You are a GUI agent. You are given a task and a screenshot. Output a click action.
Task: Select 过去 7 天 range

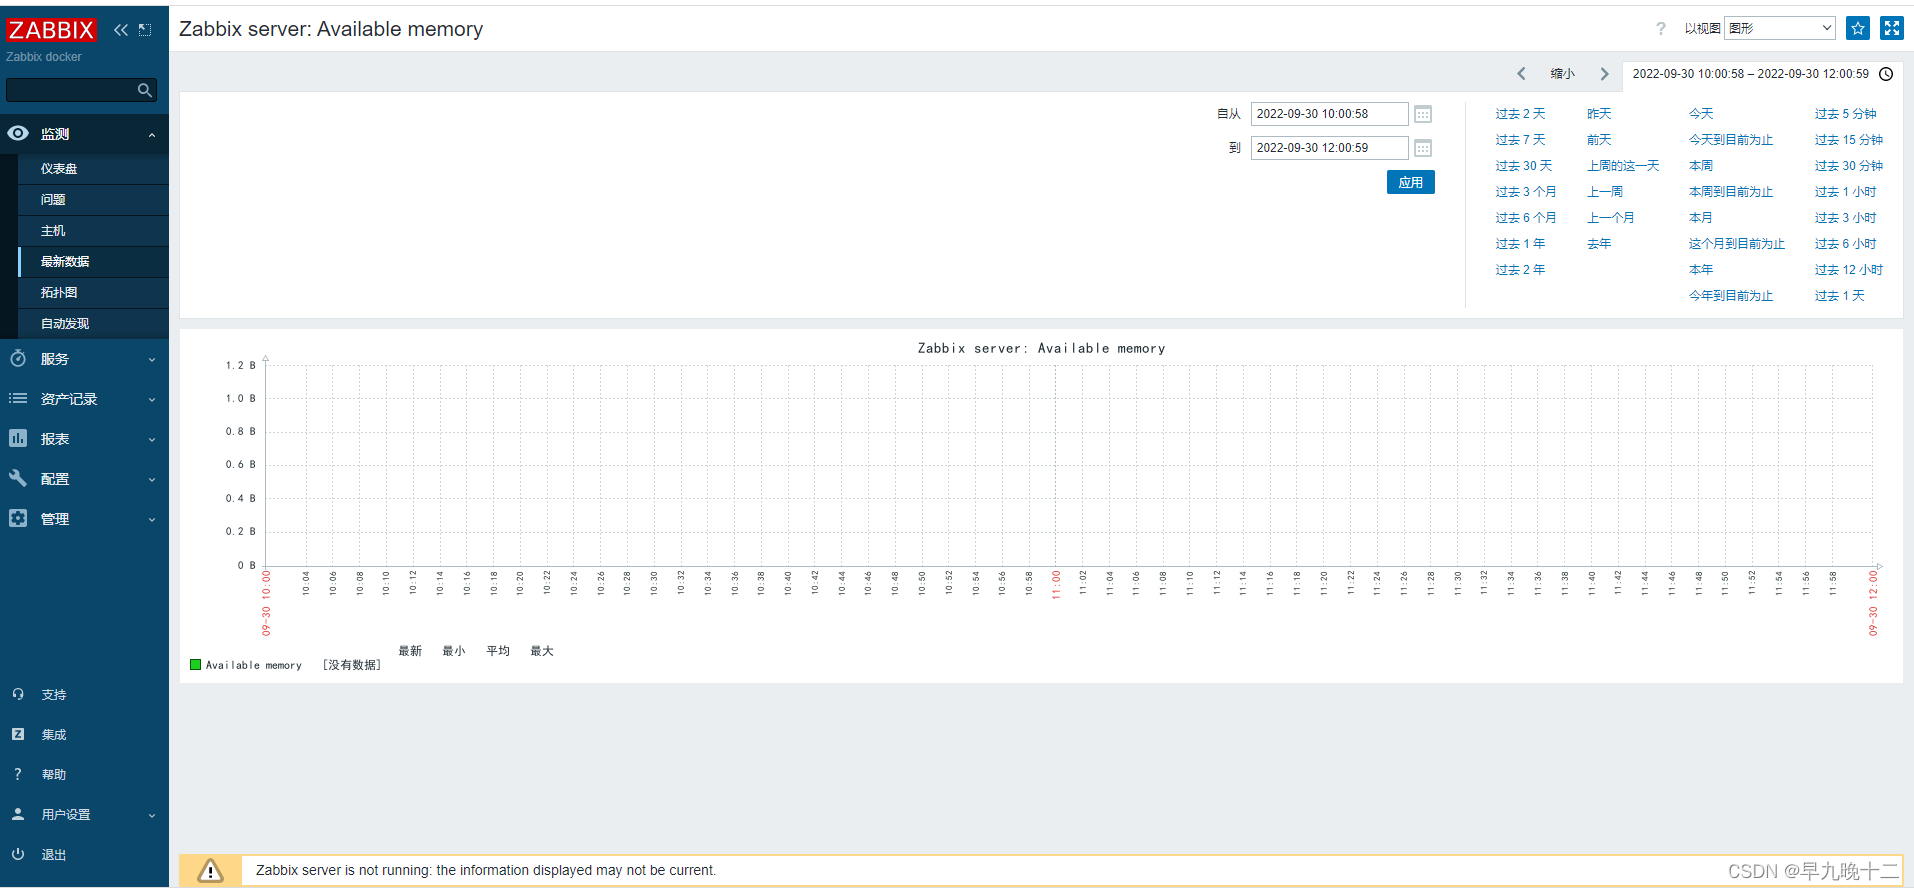pos(1520,140)
